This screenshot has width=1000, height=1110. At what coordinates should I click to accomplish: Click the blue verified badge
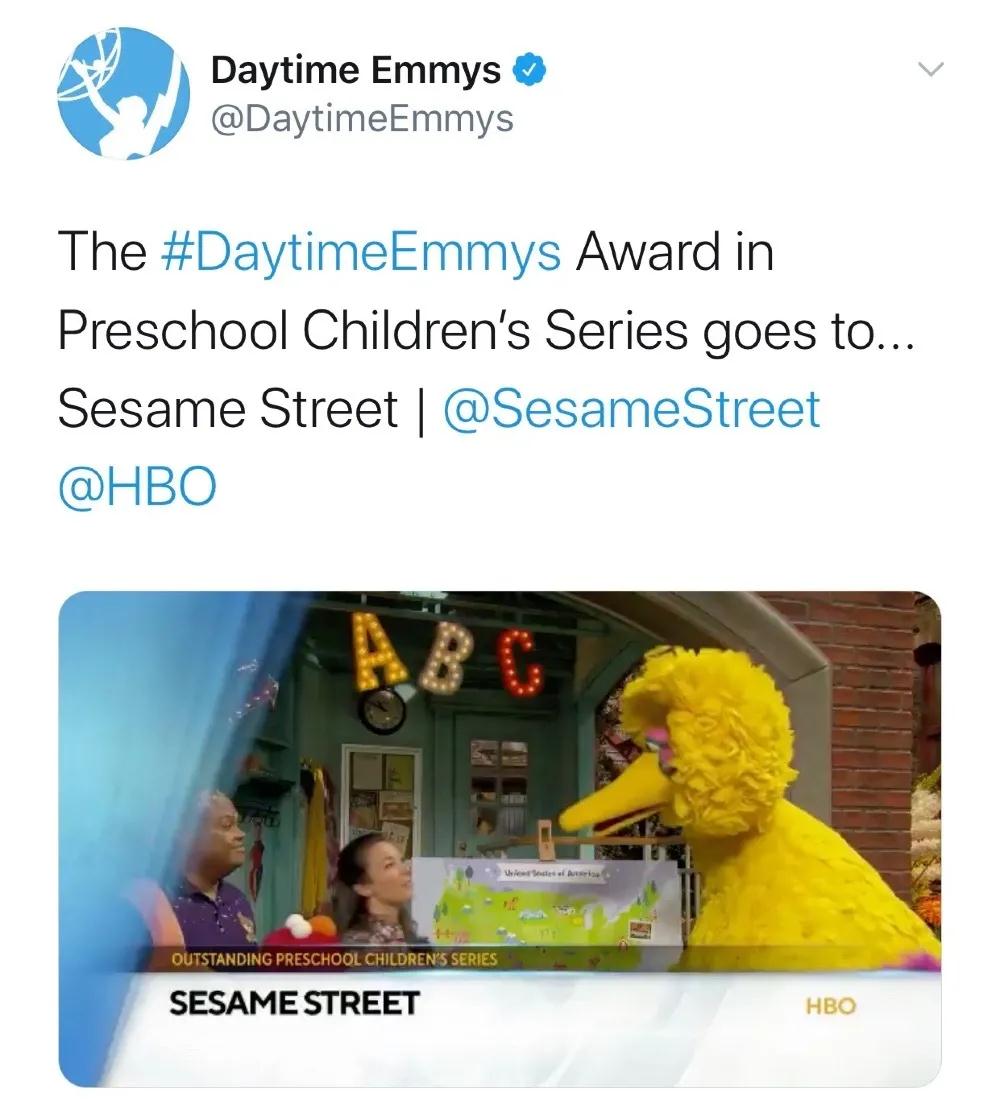(x=529, y=69)
